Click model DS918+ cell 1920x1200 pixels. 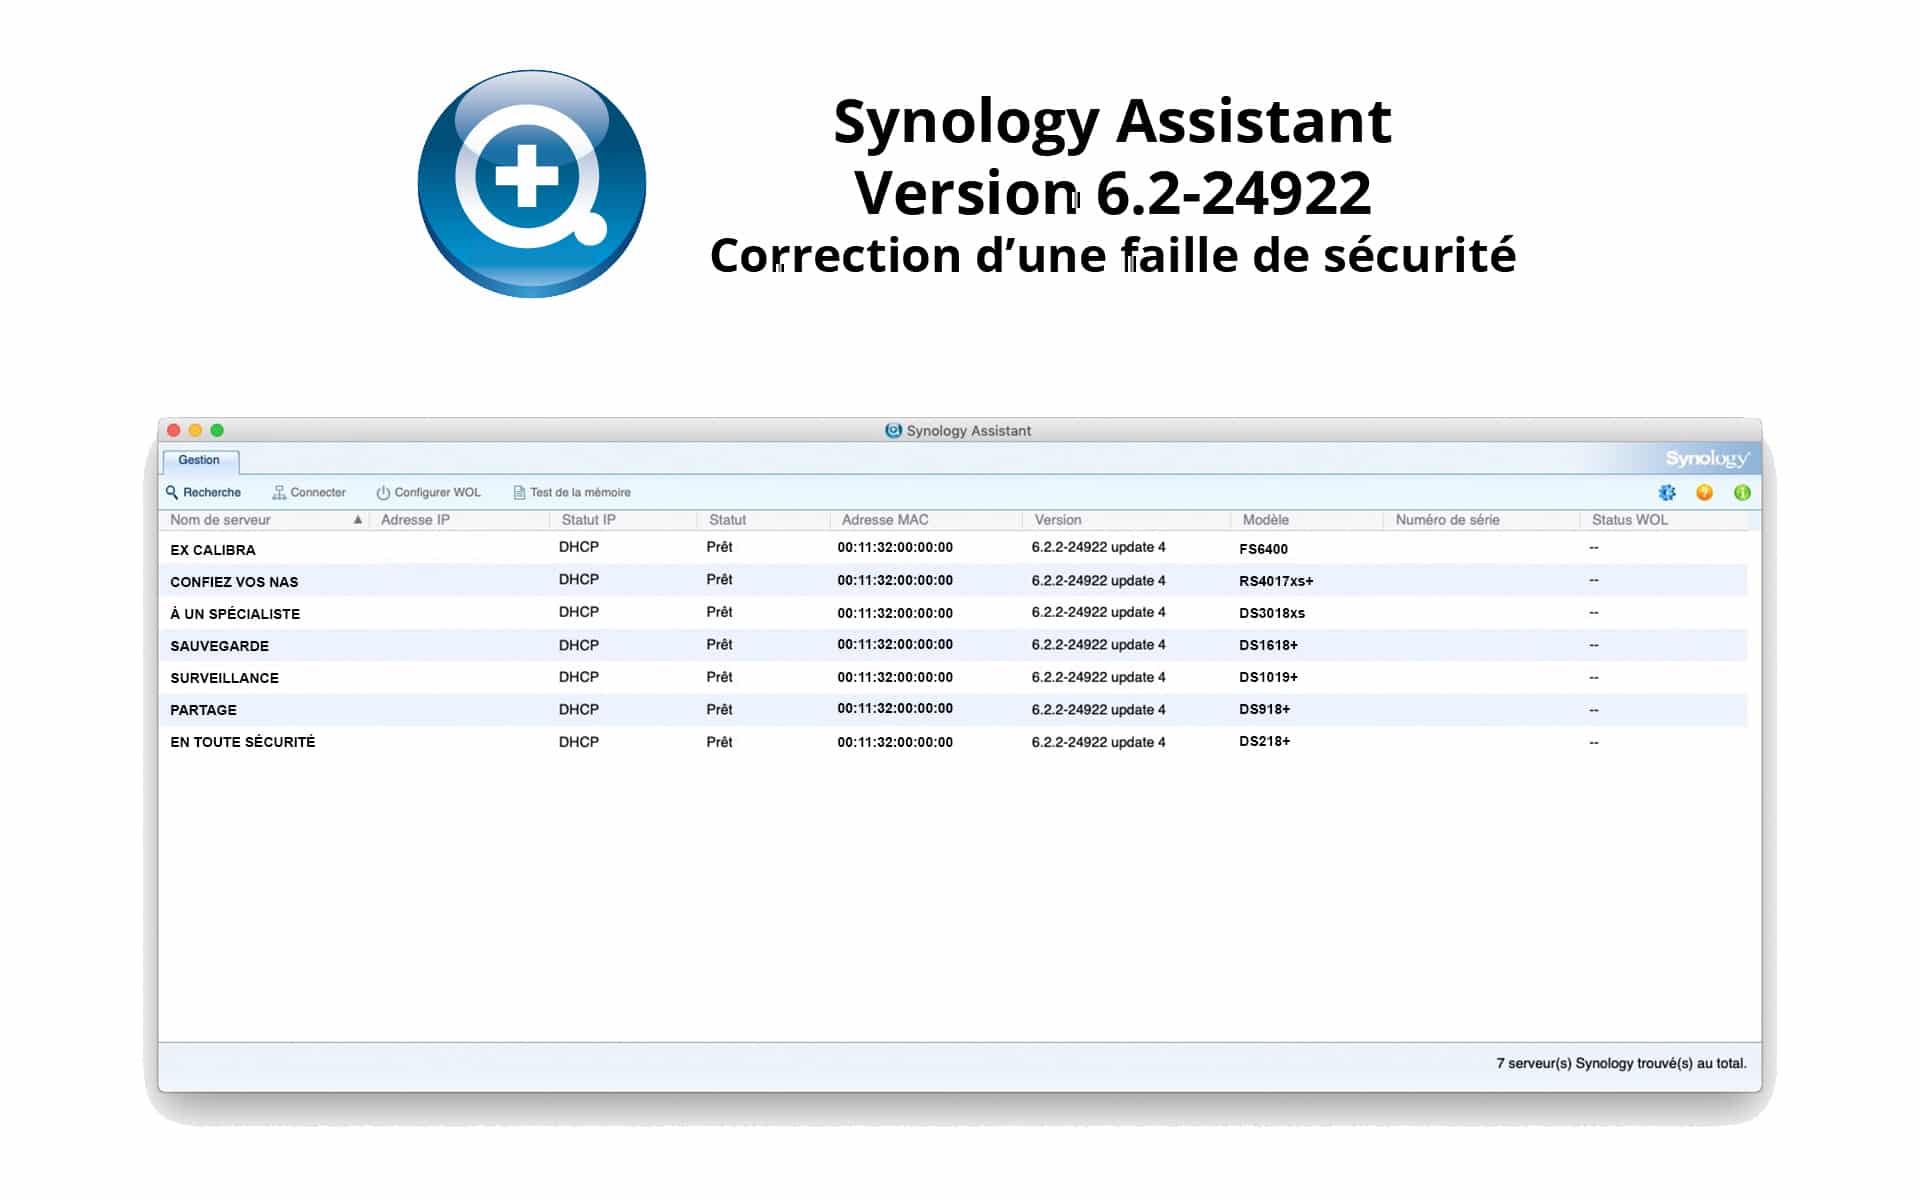coord(1264,709)
